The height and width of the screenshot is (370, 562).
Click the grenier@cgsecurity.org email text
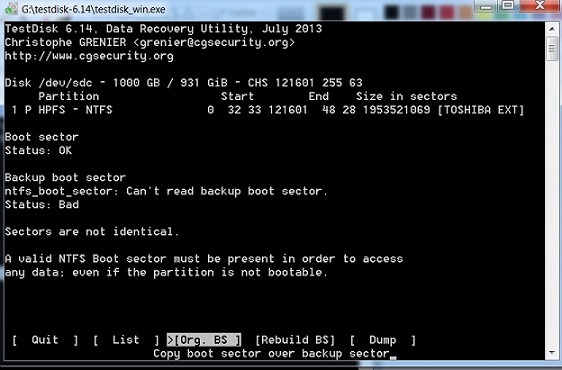point(214,42)
